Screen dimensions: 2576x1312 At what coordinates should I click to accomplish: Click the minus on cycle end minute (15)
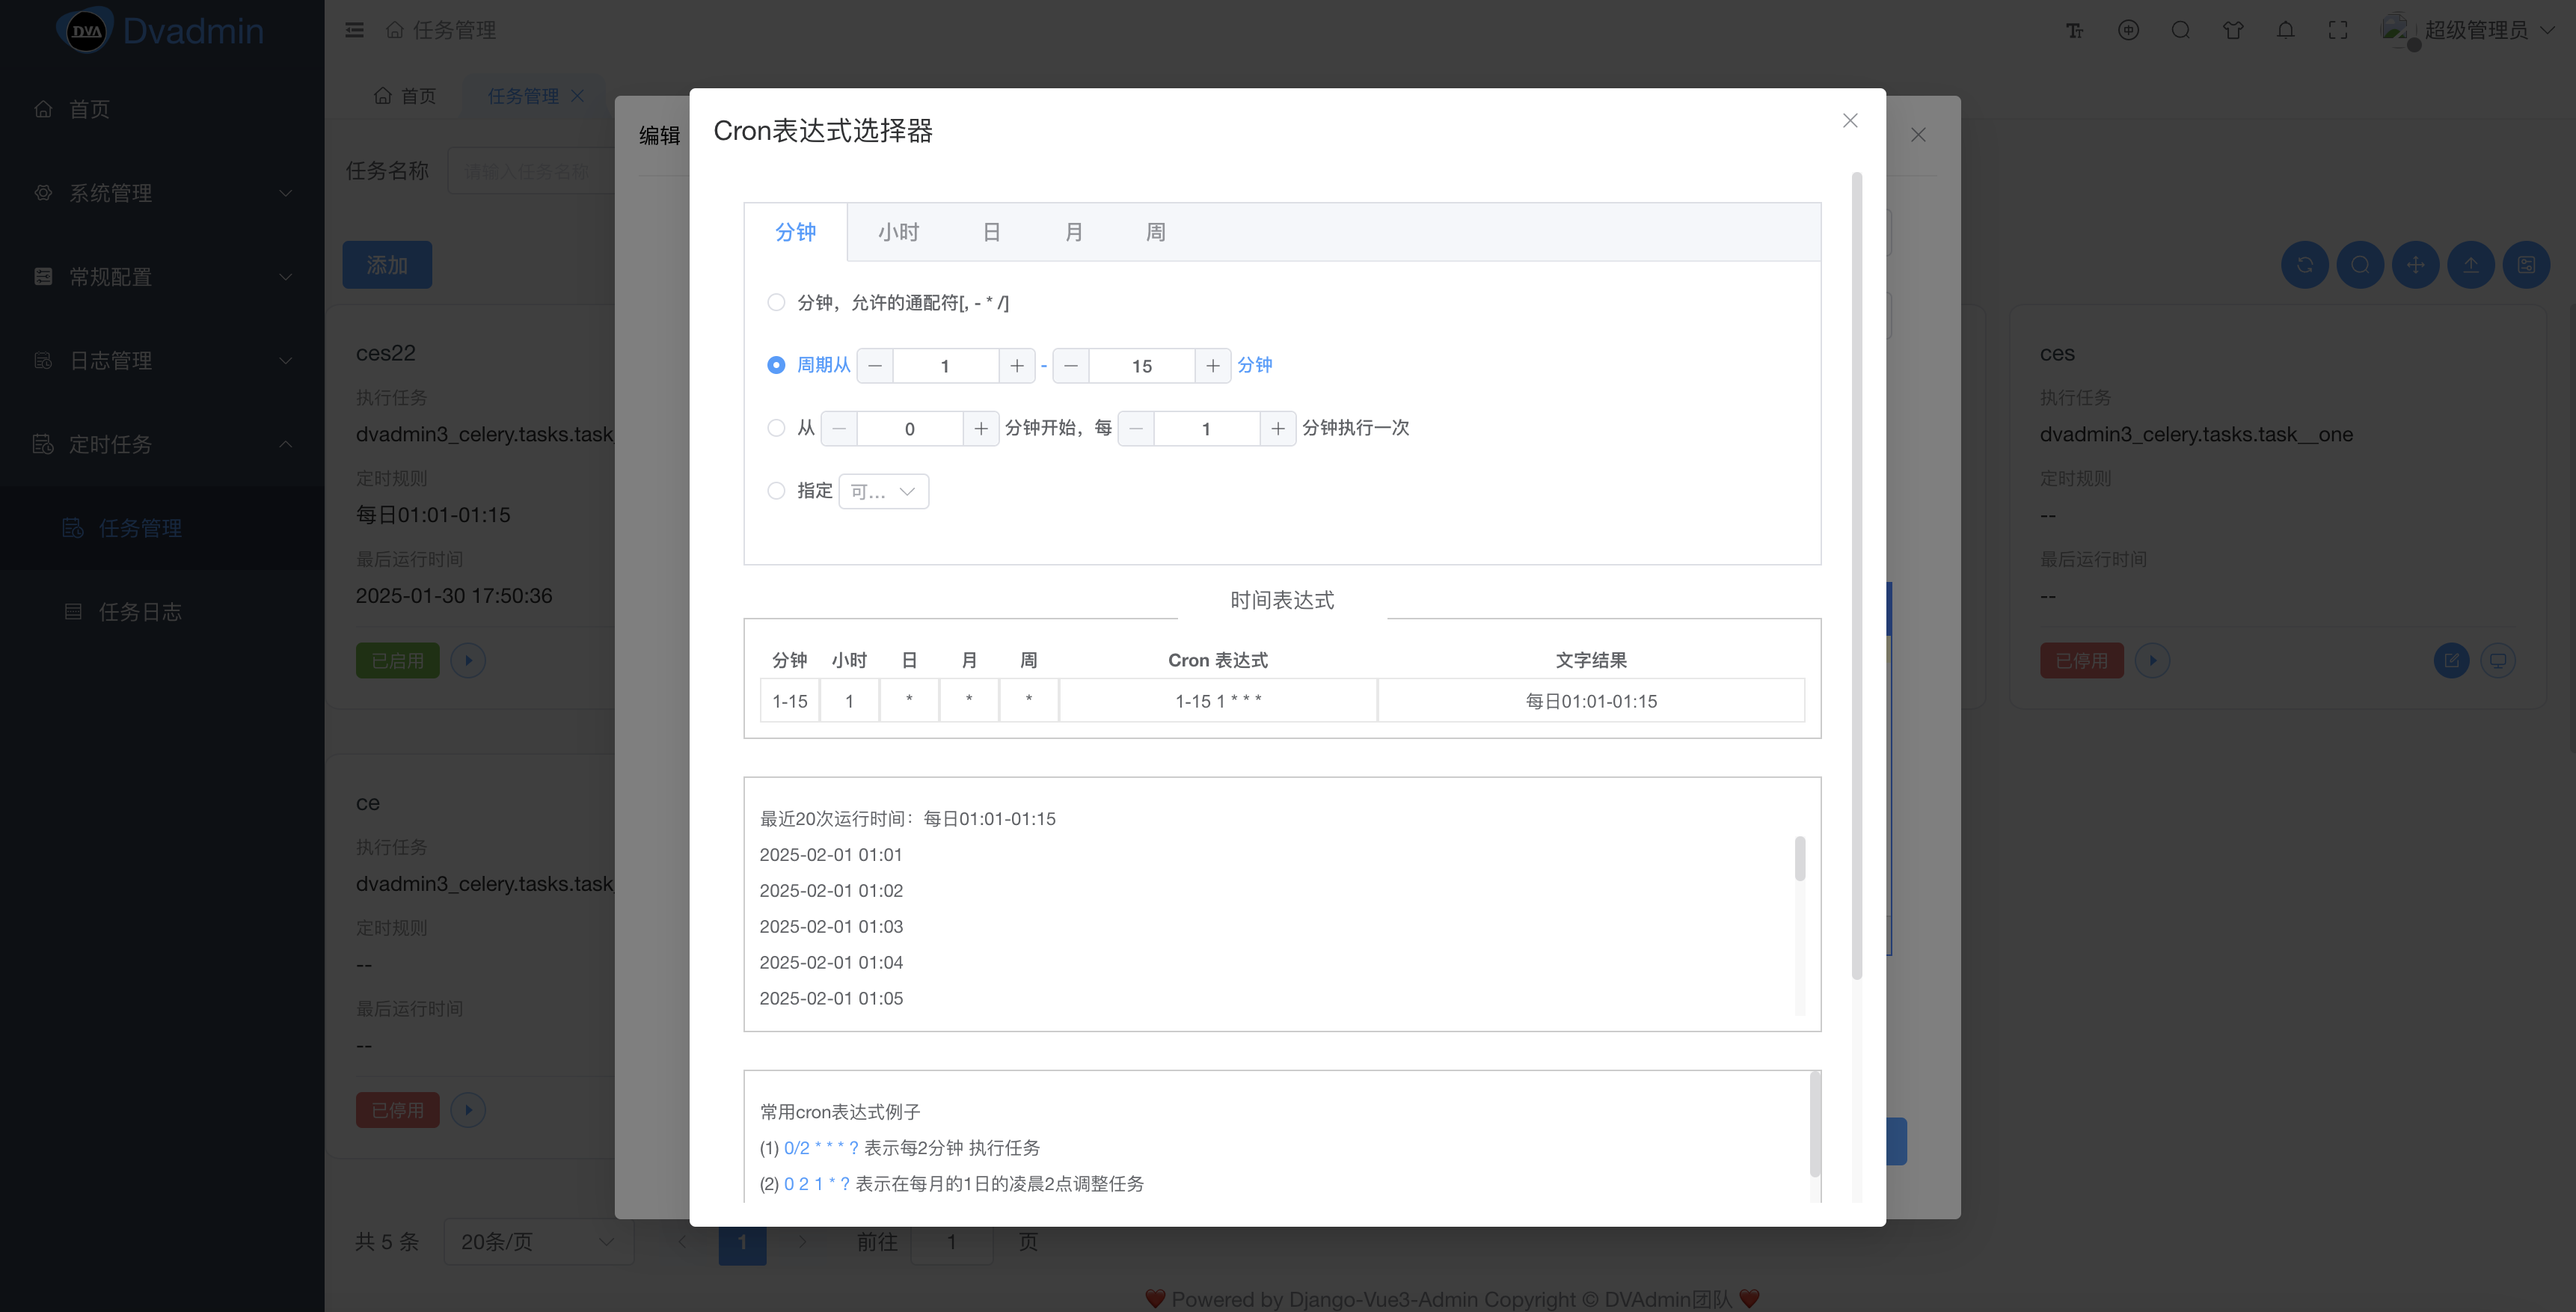point(1071,366)
